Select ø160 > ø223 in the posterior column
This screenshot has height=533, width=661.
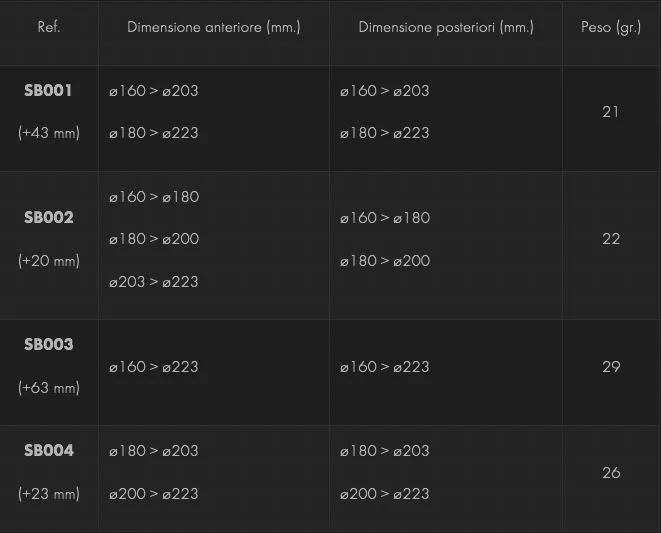[384, 367]
